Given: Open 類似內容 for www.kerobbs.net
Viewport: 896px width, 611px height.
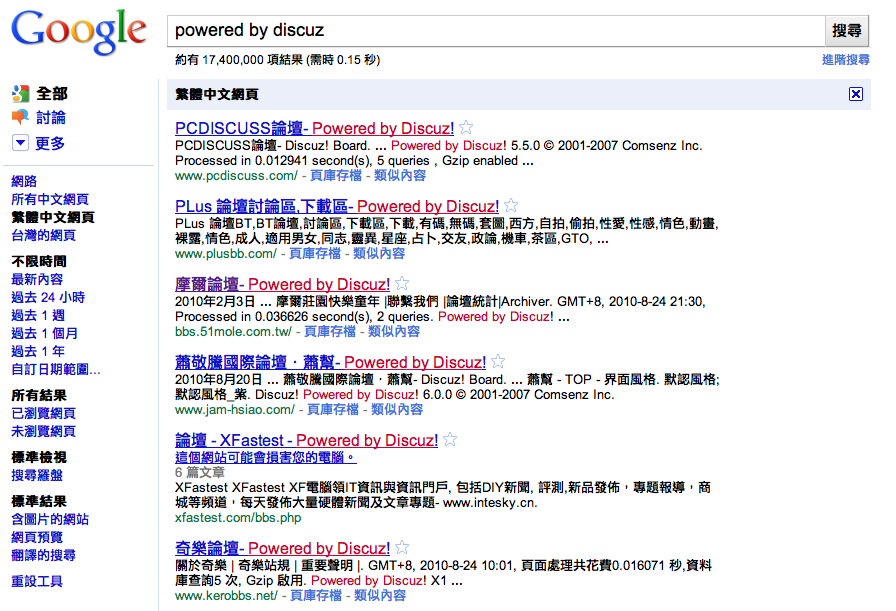Looking at the screenshot, I should tap(380, 595).
